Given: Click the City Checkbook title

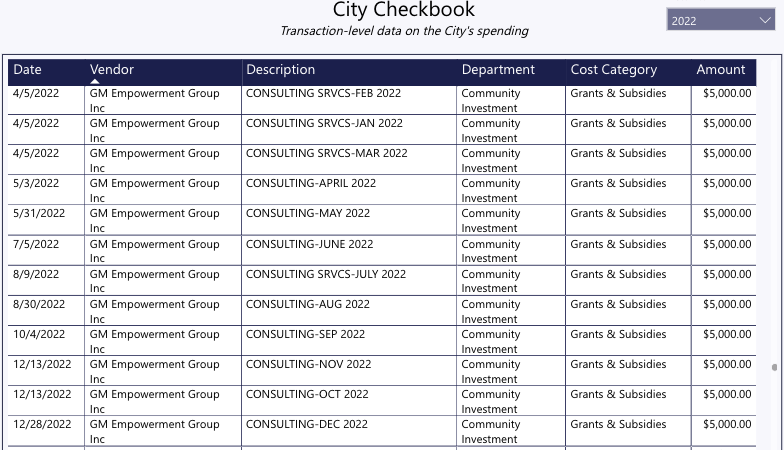Looking at the screenshot, I should [x=404, y=10].
